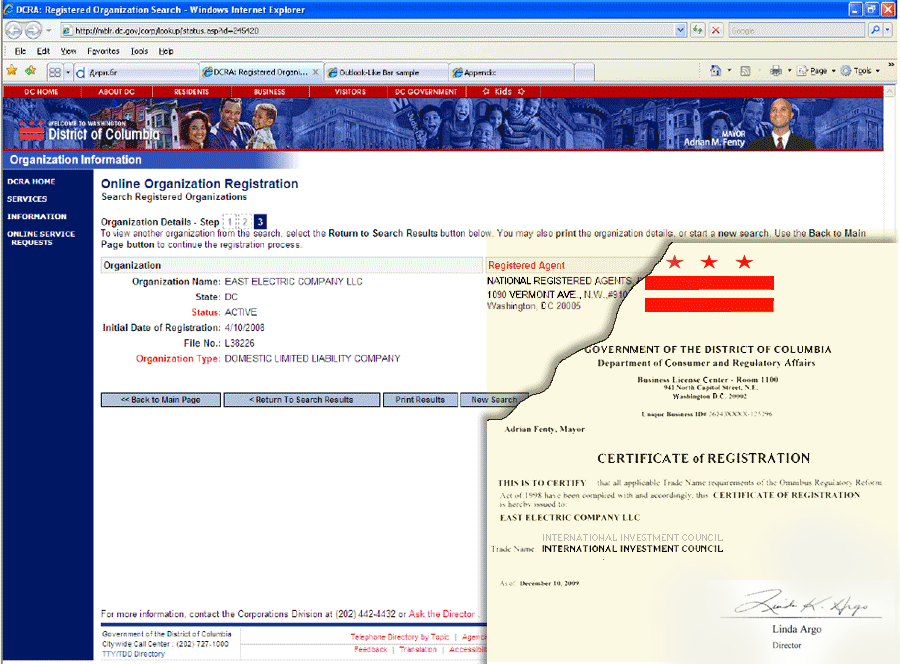Viewport: 900px width, 664px height.
Task: Open the View menu
Action: coord(68,51)
